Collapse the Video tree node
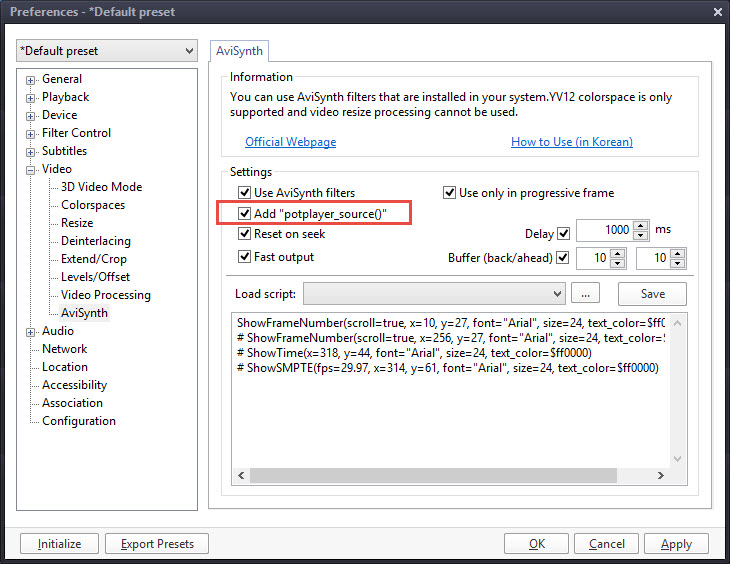Viewport: 730px width, 564px height. coord(30,170)
